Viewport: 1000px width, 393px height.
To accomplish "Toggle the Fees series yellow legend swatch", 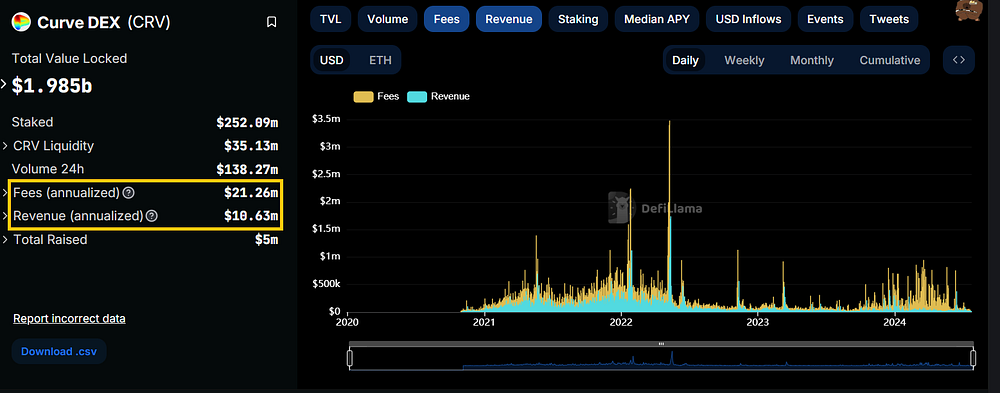I will click(363, 97).
